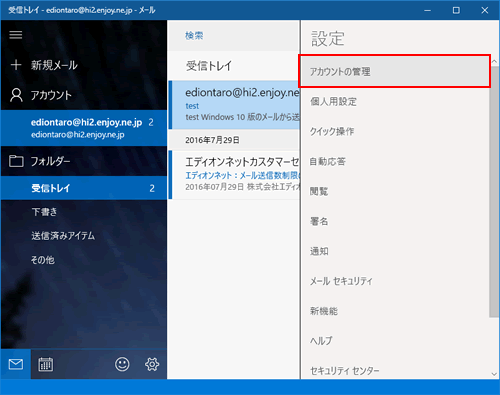Open the Calendar app icon
The width and height of the screenshot is (500, 395).
[46, 364]
